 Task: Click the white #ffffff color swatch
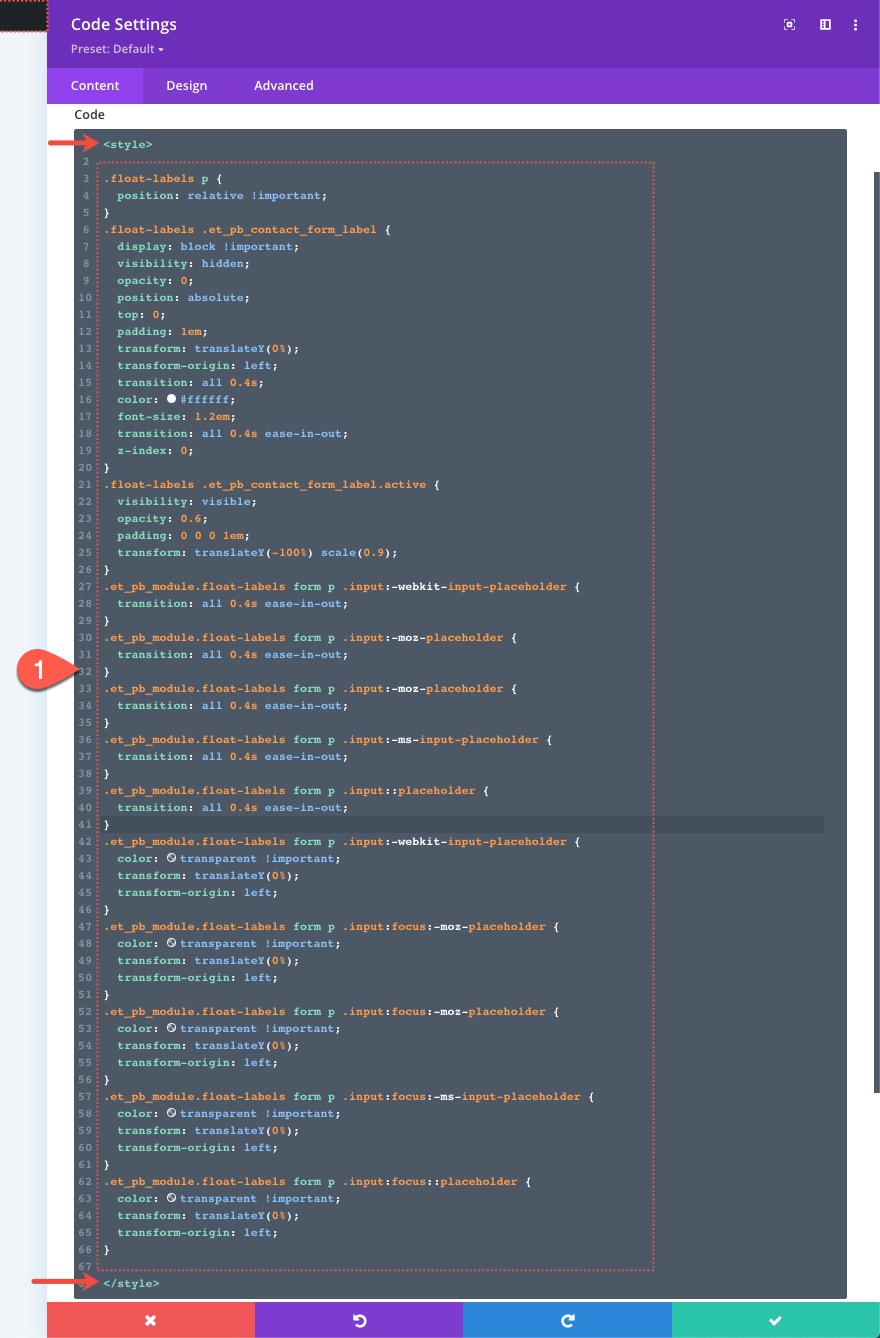click(x=172, y=399)
